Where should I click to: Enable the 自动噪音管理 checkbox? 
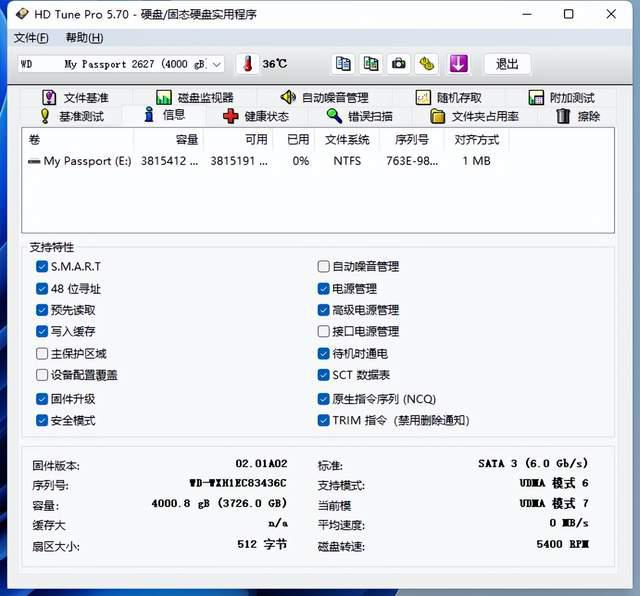[x=323, y=267]
